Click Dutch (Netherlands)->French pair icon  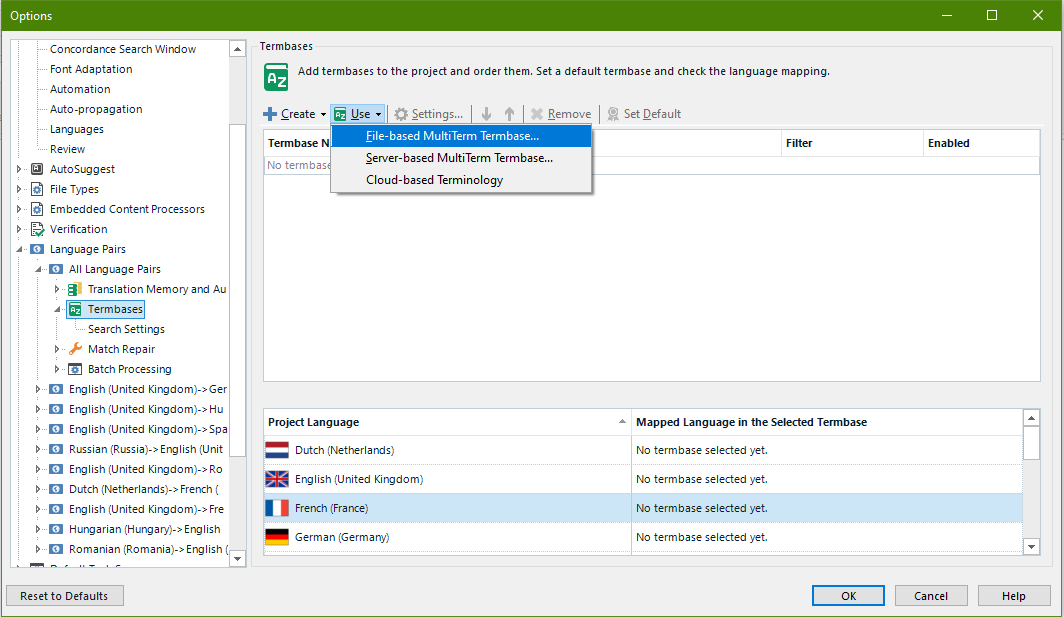56,489
